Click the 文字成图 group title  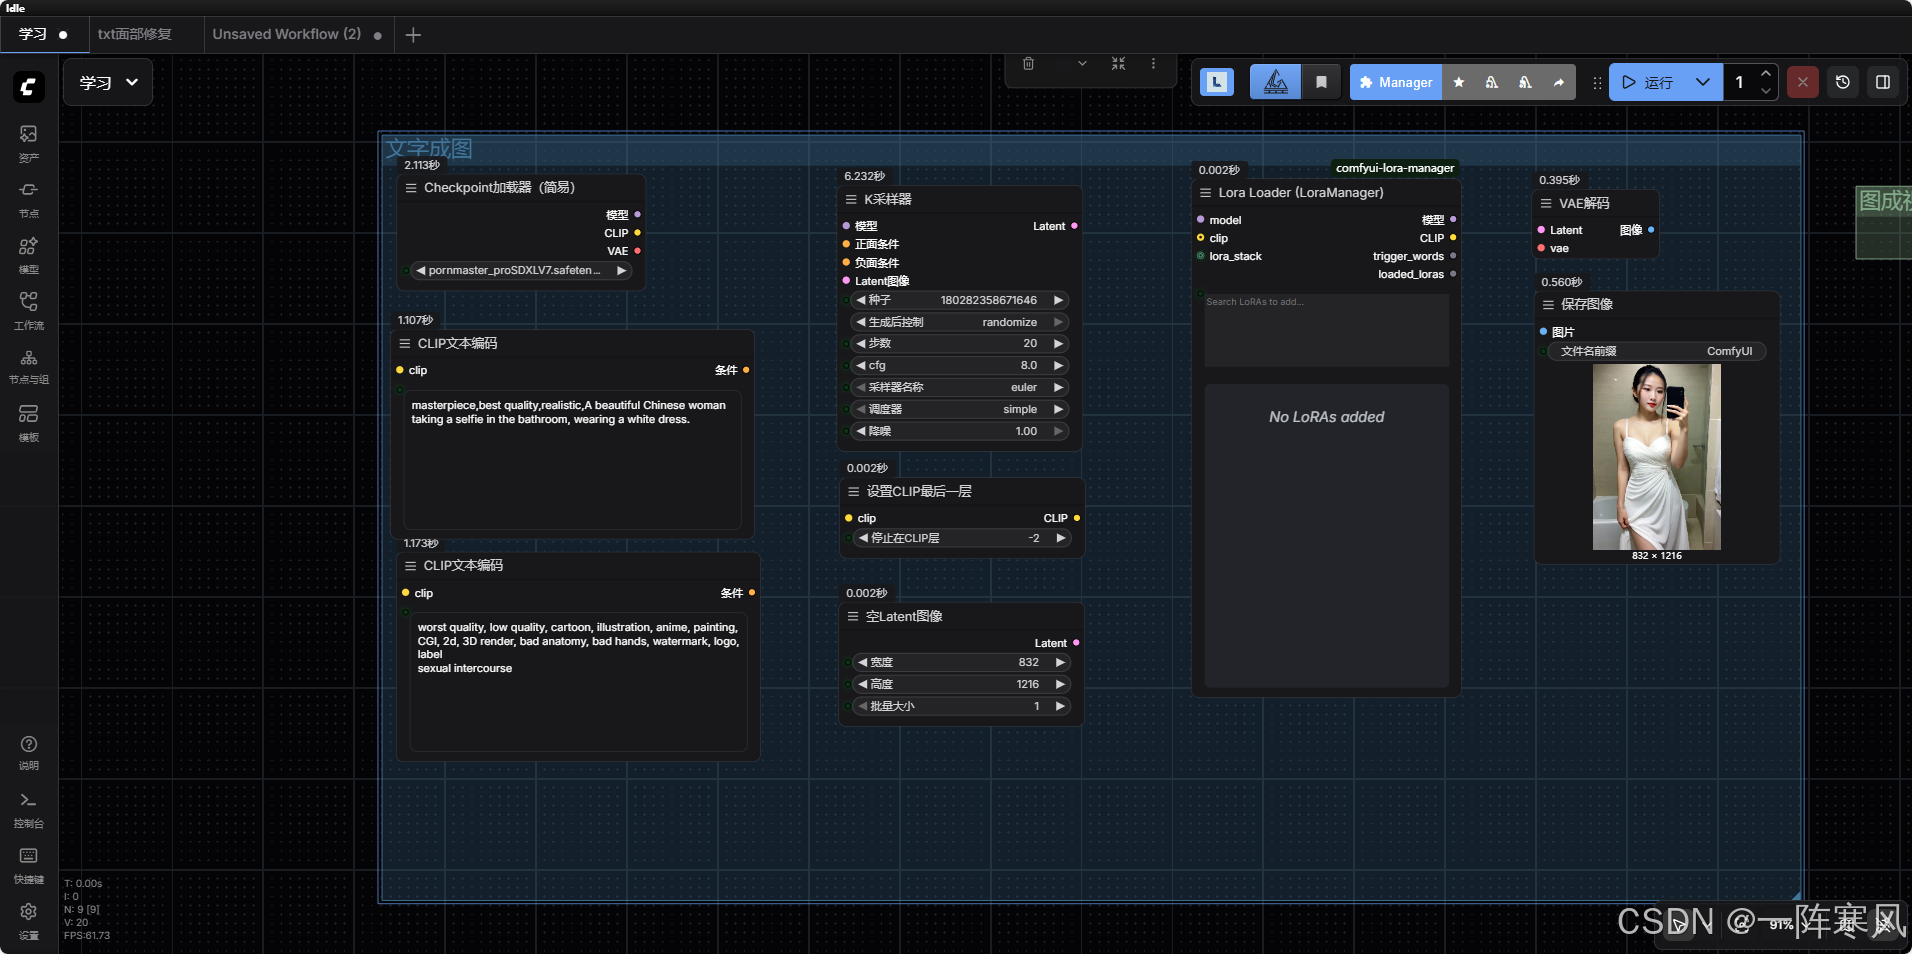click(x=429, y=149)
